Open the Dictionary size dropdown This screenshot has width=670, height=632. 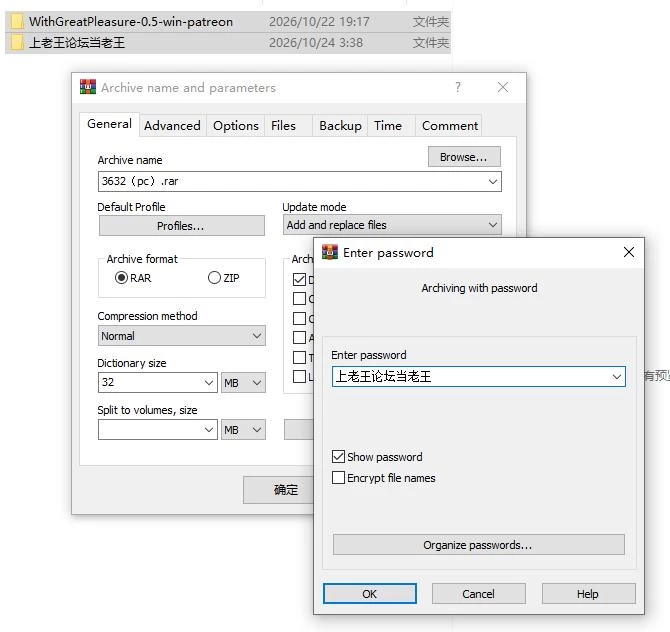[x=158, y=382]
